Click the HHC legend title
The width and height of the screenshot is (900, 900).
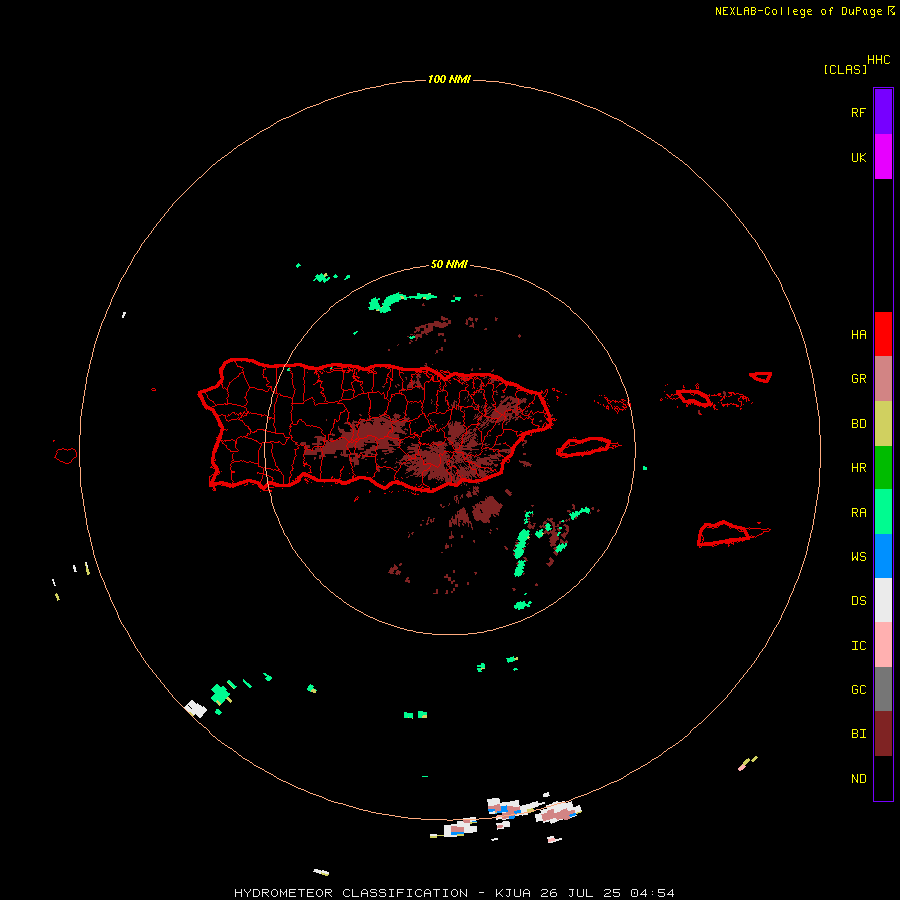tap(879, 60)
